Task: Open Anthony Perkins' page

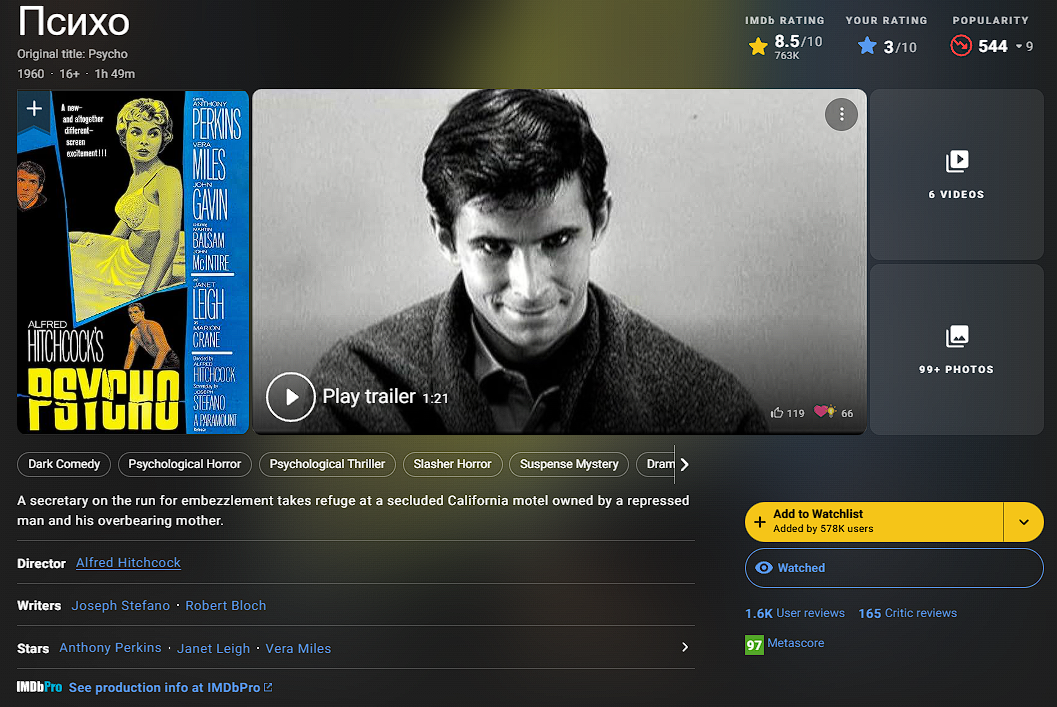Action: [x=111, y=648]
